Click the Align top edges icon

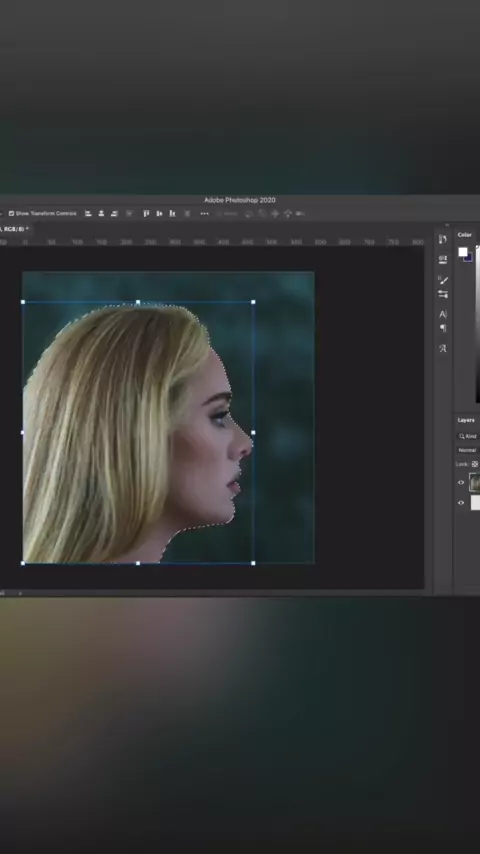(x=146, y=214)
